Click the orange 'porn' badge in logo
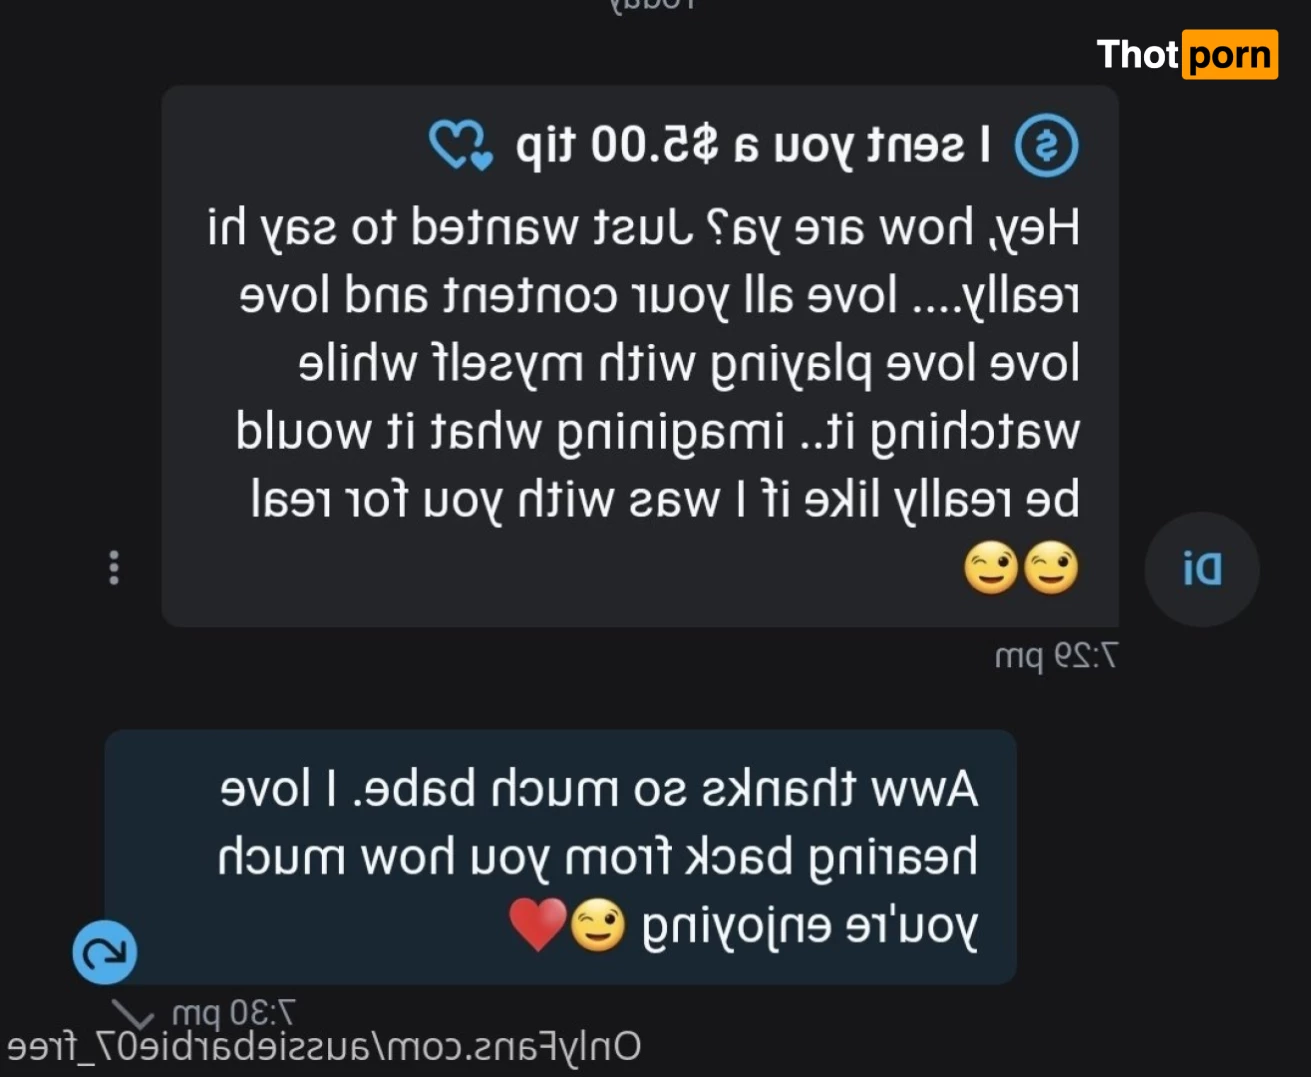This screenshot has width=1311, height=1077. click(x=1230, y=54)
